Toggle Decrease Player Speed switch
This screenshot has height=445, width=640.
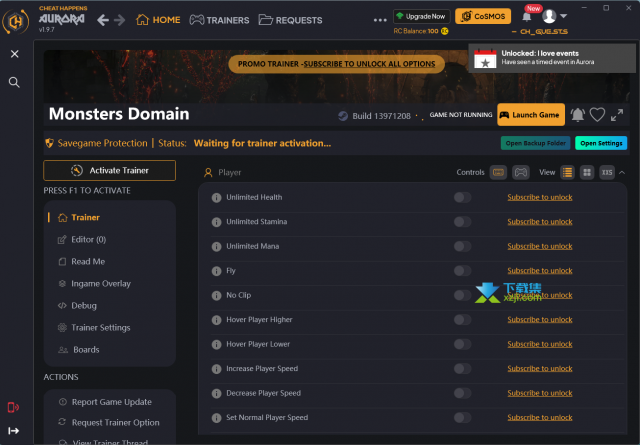[462, 394]
